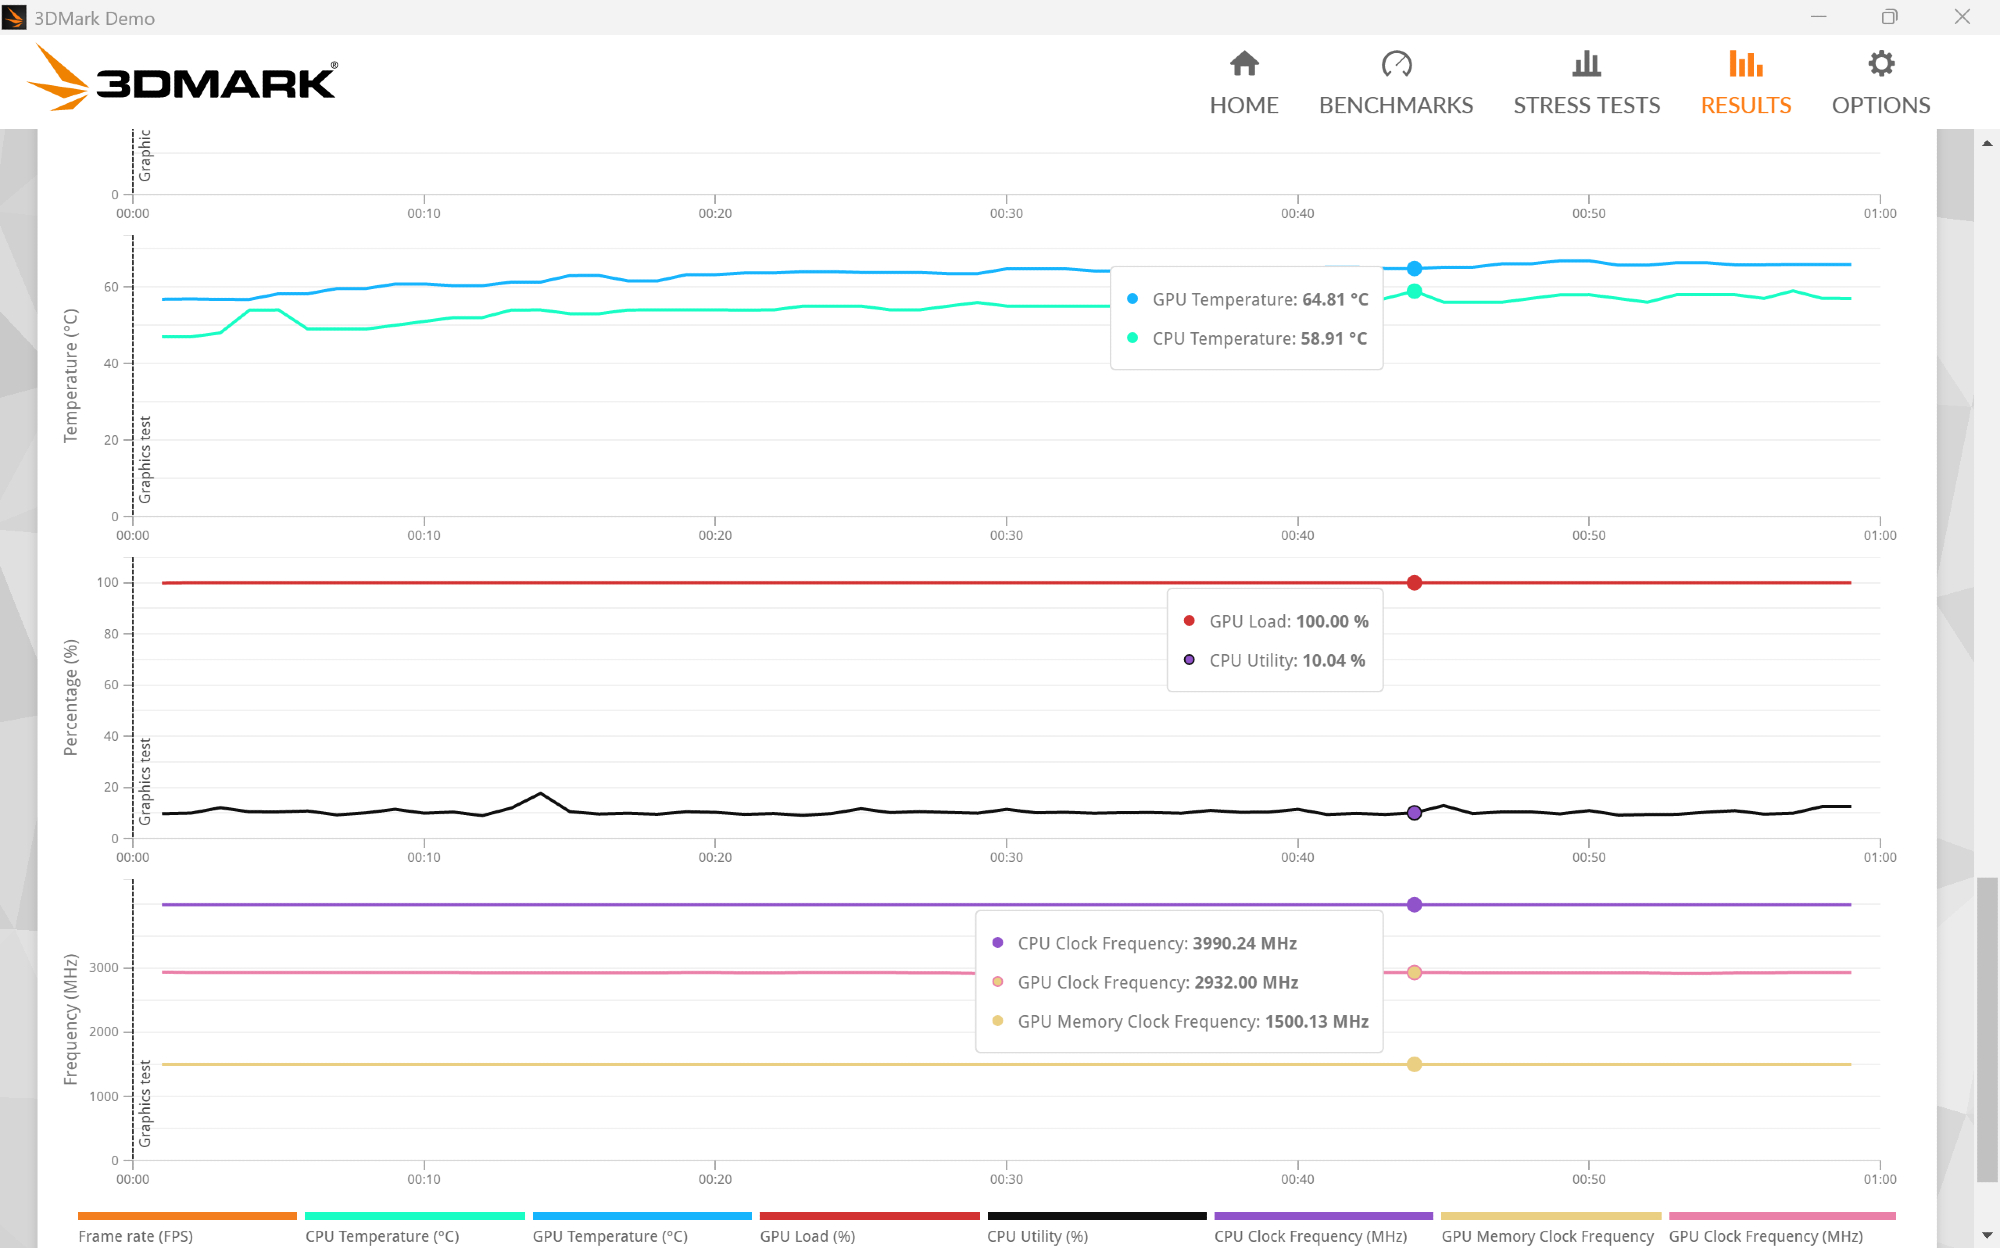Image resolution: width=2000 pixels, height=1248 pixels.
Task: Click the pink GPU Clock Frequency color bar
Action: click(x=1782, y=1216)
